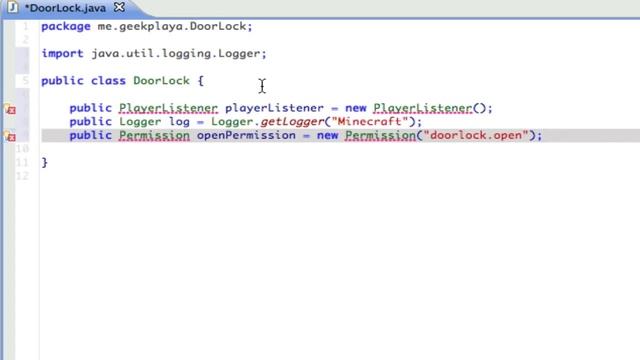
Task: Click the openPermission variable name
Action: (x=246, y=135)
